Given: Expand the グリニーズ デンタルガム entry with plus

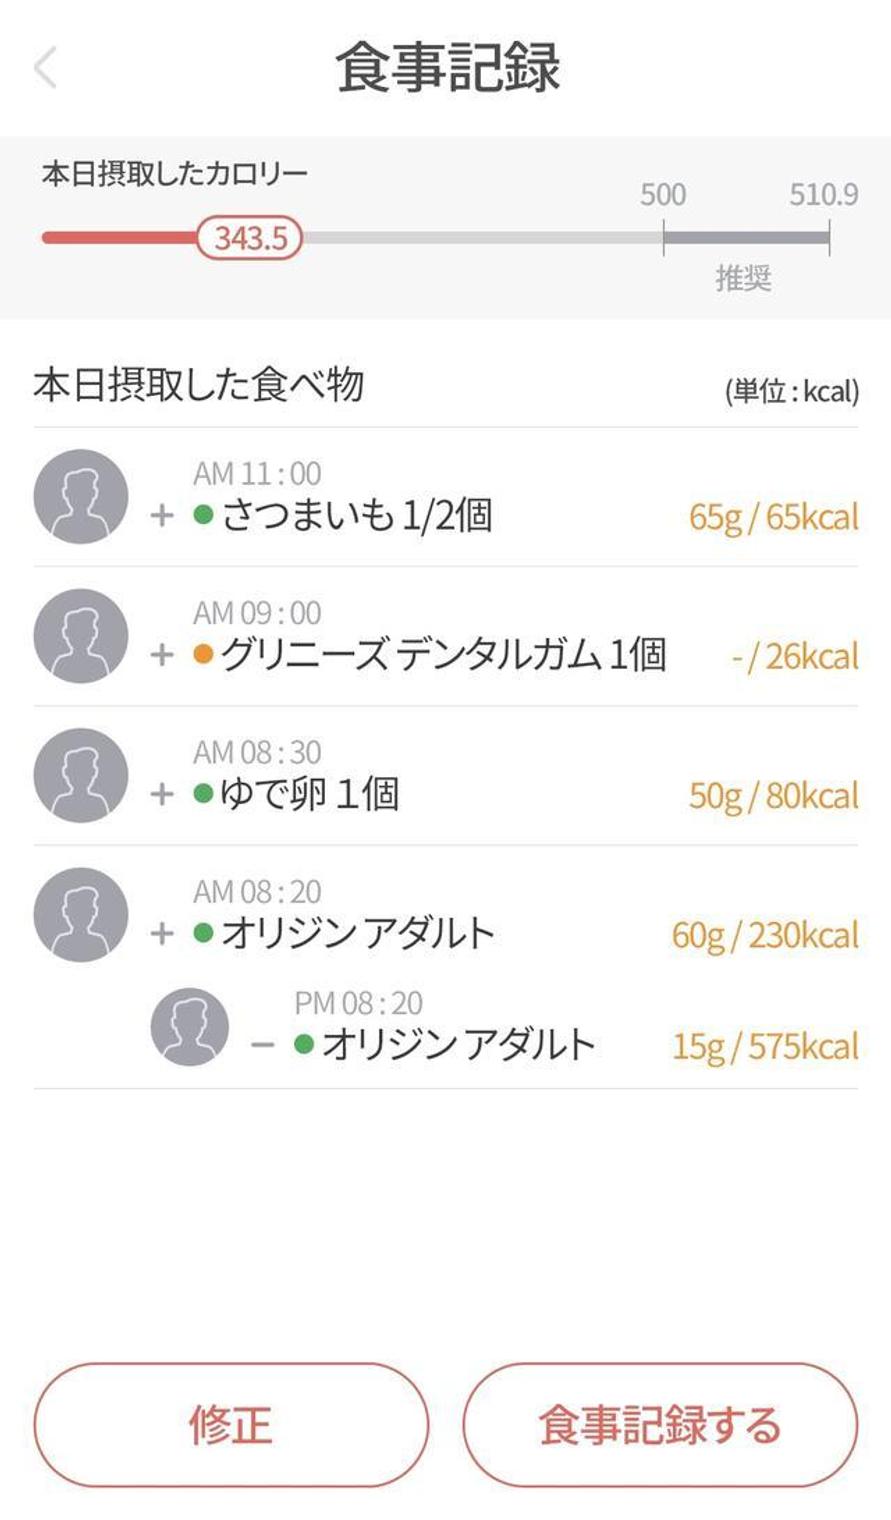Looking at the screenshot, I should point(162,655).
